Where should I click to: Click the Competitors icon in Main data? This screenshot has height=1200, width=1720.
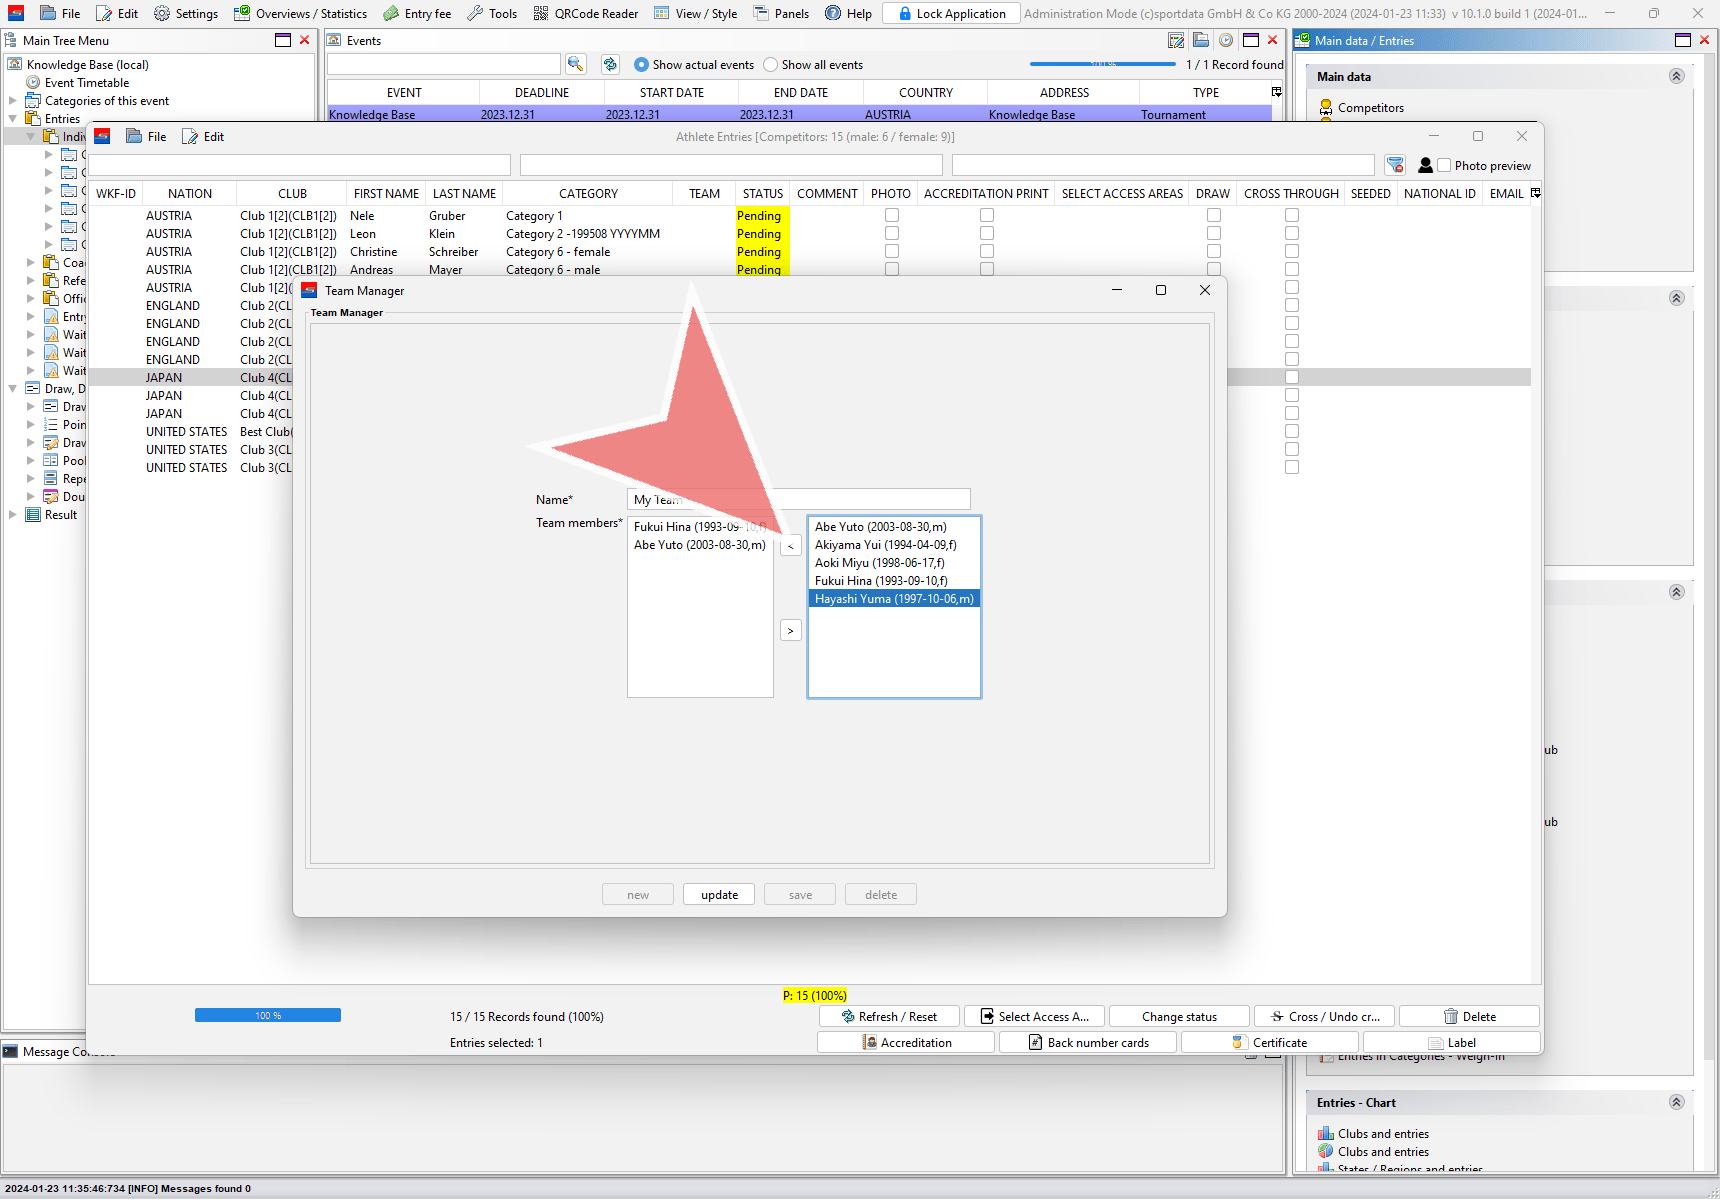click(1326, 108)
